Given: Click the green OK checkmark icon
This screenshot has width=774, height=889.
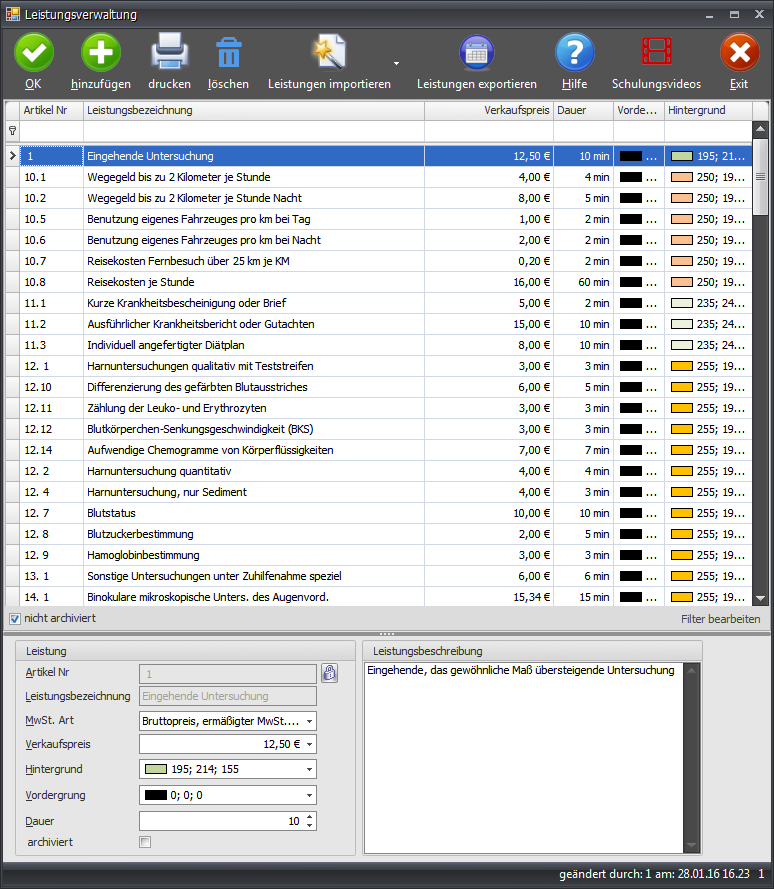Looking at the screenshot, I should [x=34, y=52].
